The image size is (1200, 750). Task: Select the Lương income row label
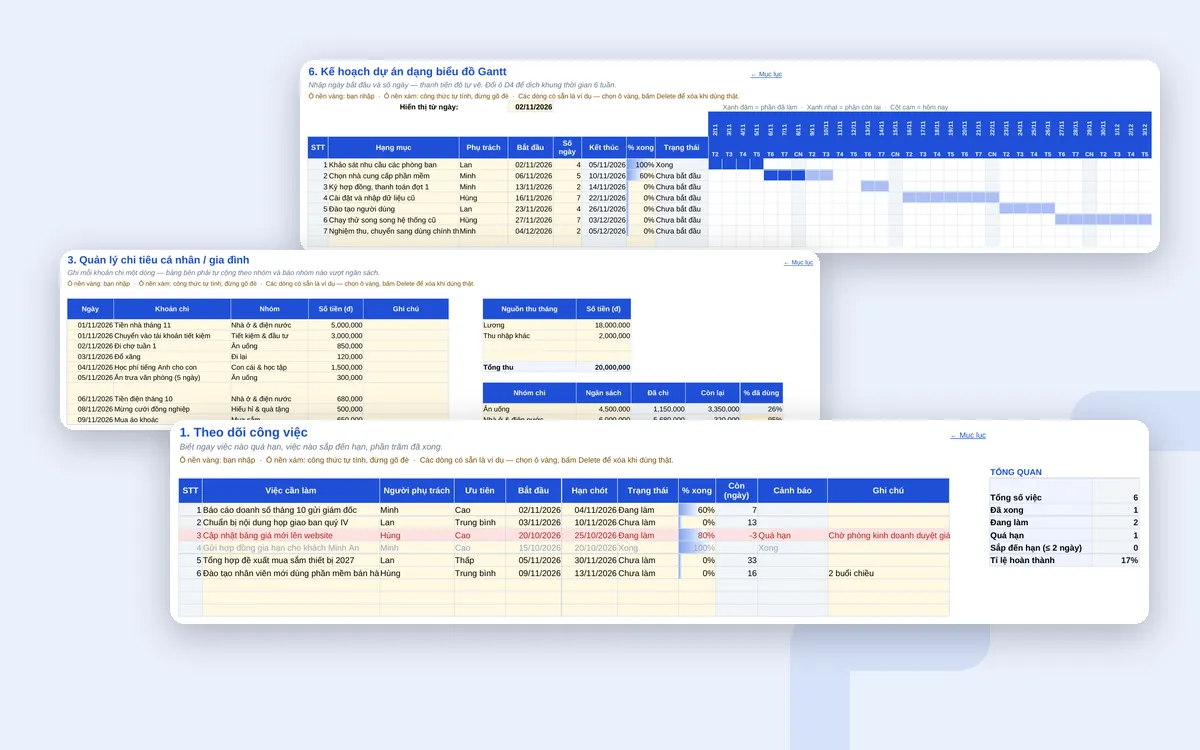[x=529, y=325]
